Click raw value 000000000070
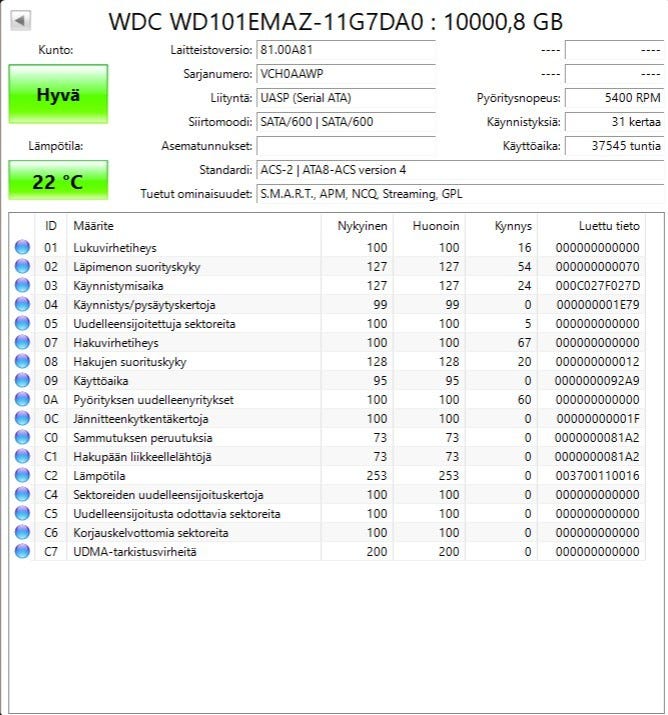 click(597, 267)
